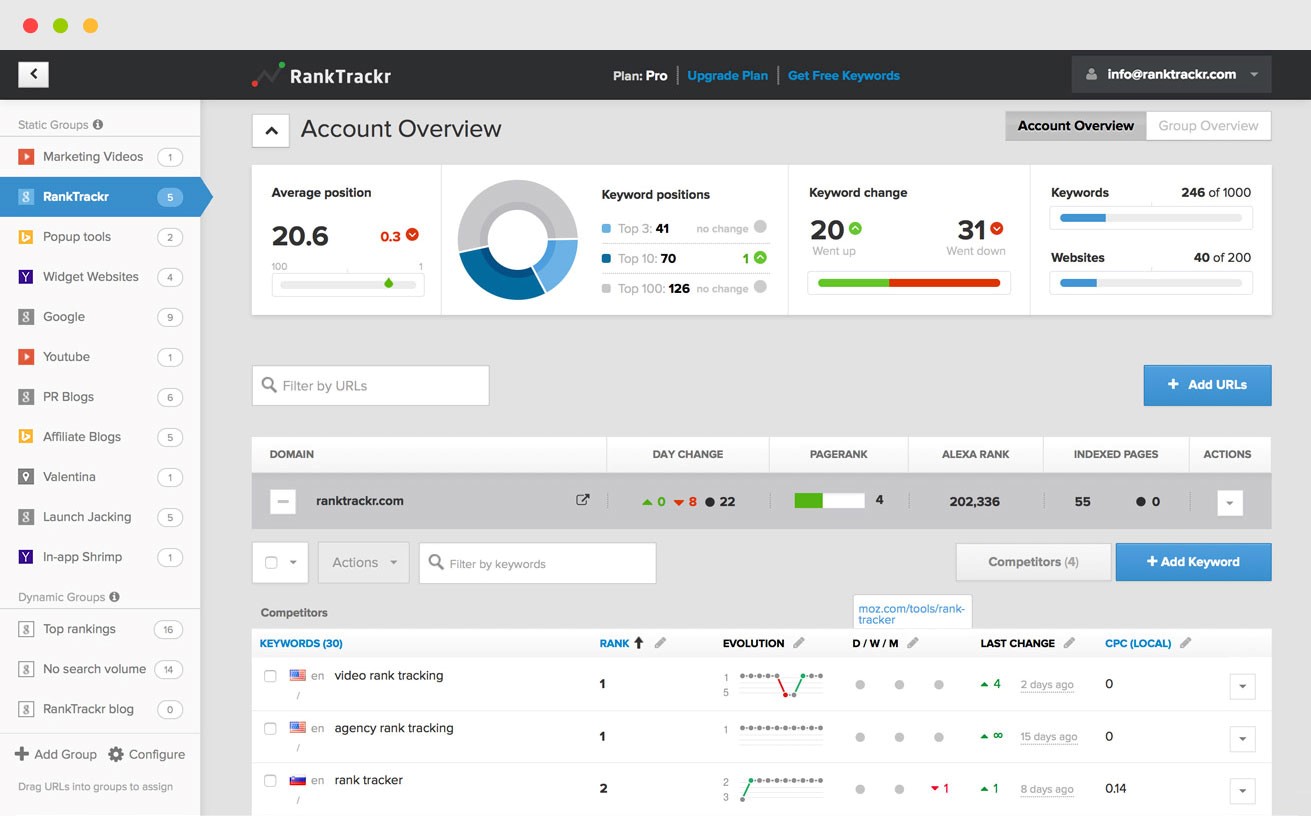The height and width of the screenshot is (816, 1311).
Task: Click the back arrow button in top bar
Action: point(33,74)
